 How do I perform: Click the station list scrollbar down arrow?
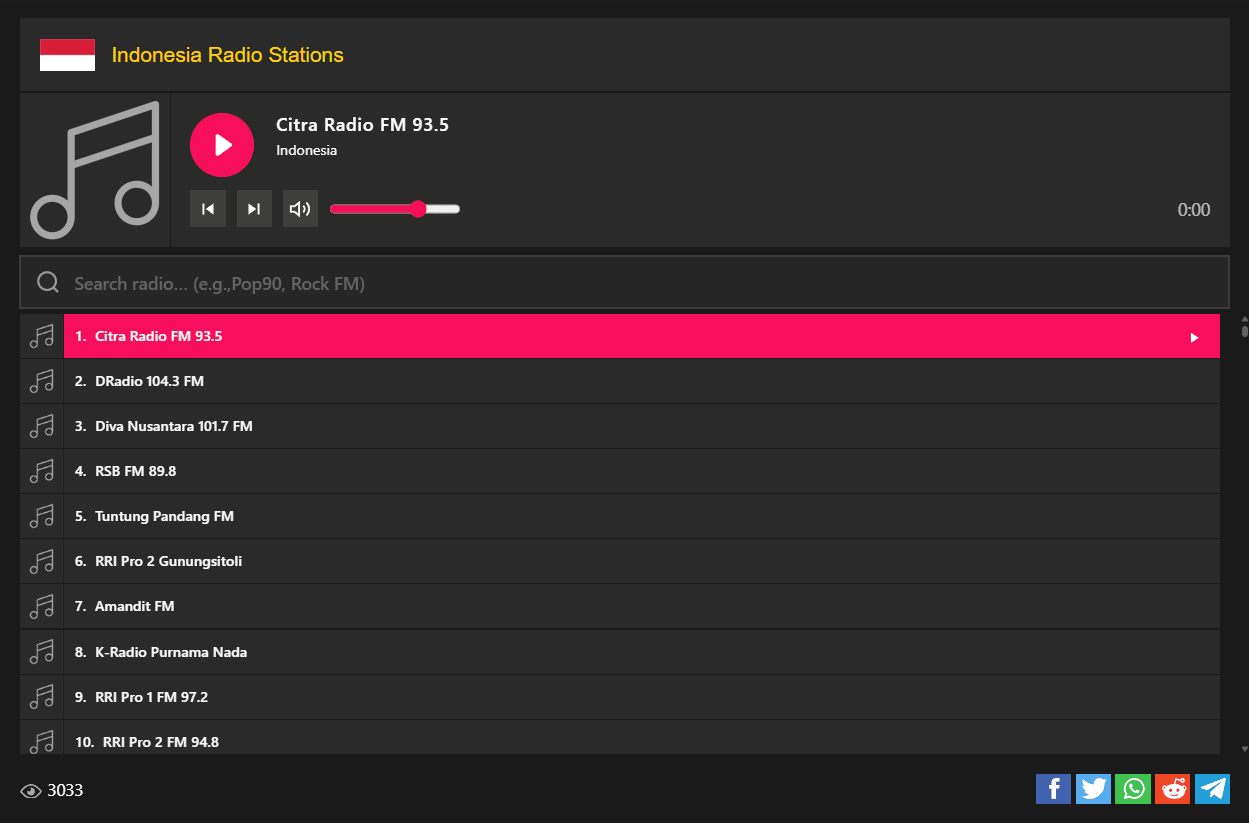1244,748
